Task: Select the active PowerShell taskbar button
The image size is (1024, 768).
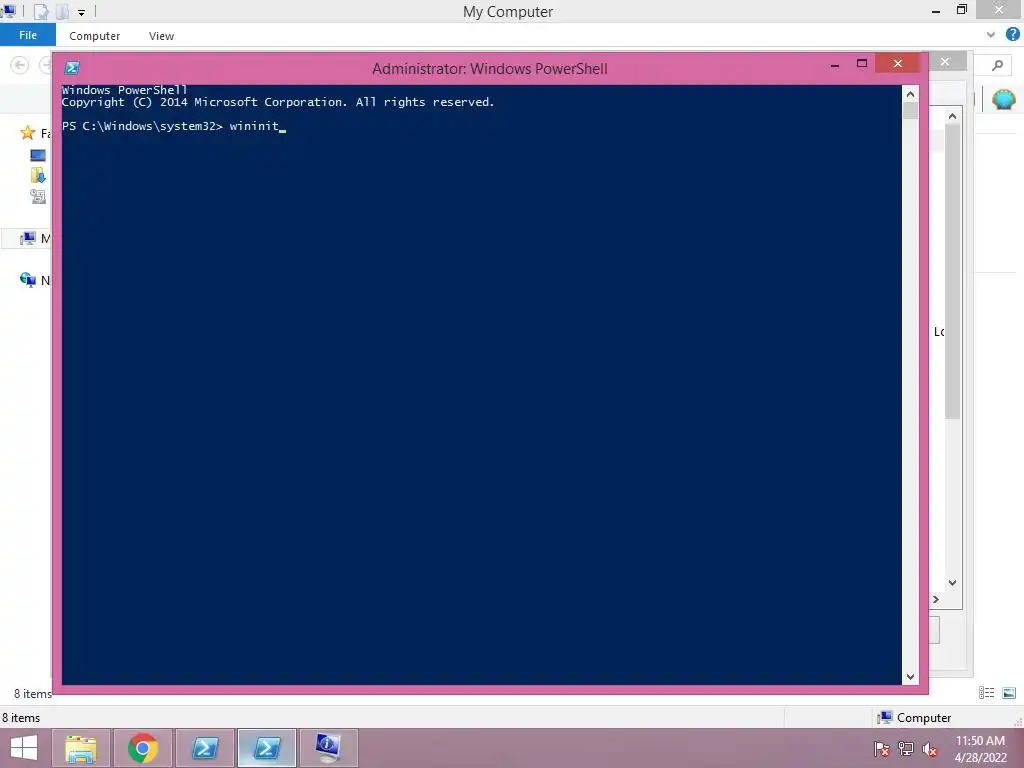Action: tap(266, 748)
